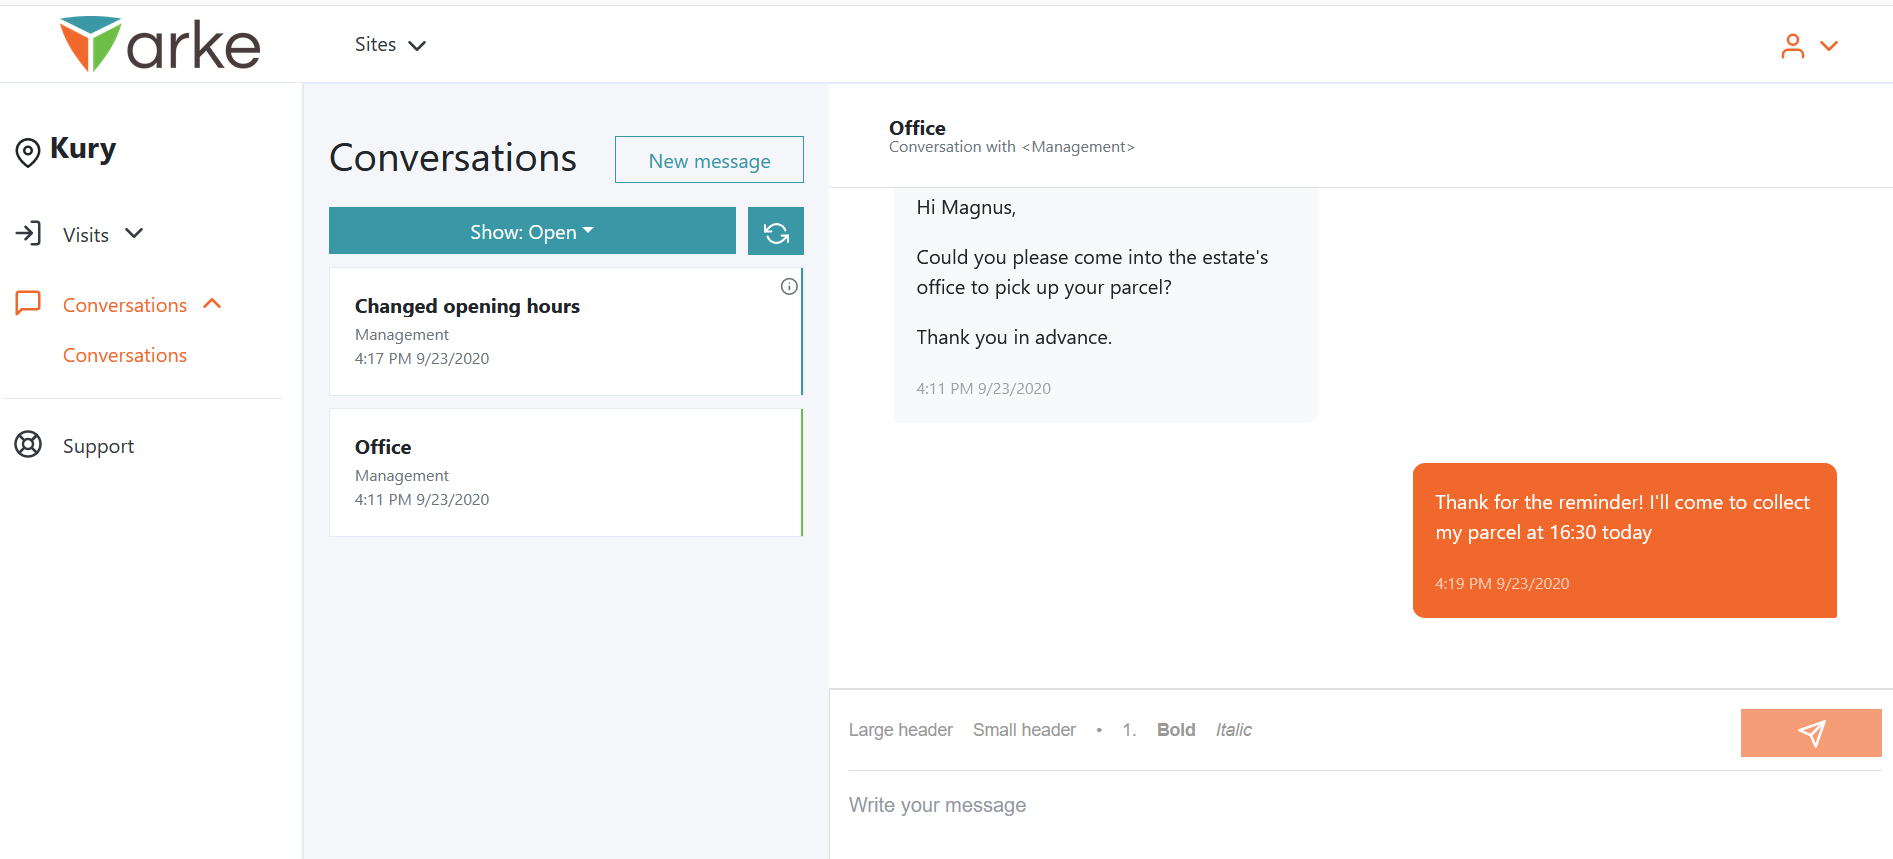
Task: Send the message with paper plane button
Action: pos(1811,733)
